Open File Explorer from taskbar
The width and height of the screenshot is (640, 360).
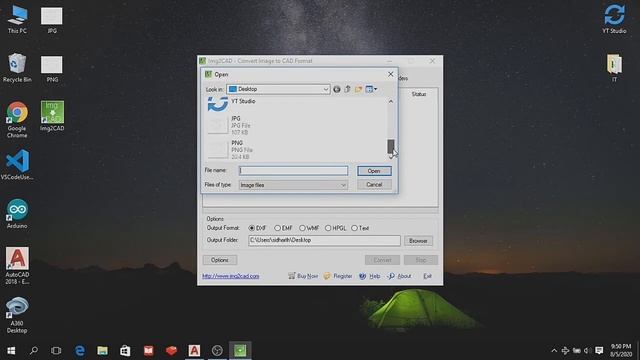coord(102,351)
